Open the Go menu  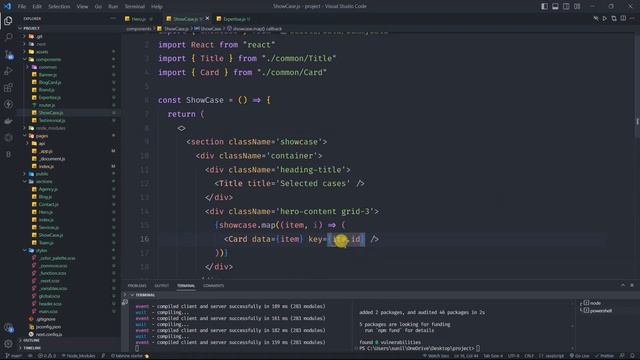98,7
